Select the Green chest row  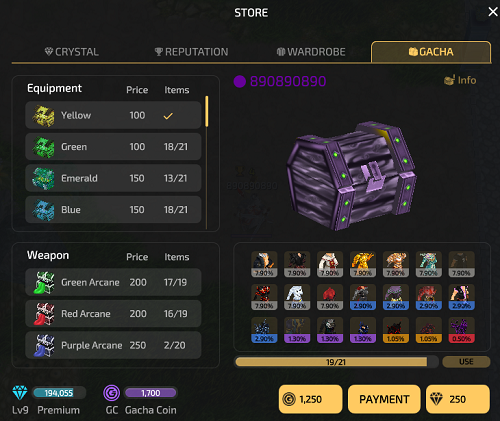tap(113, 147)
